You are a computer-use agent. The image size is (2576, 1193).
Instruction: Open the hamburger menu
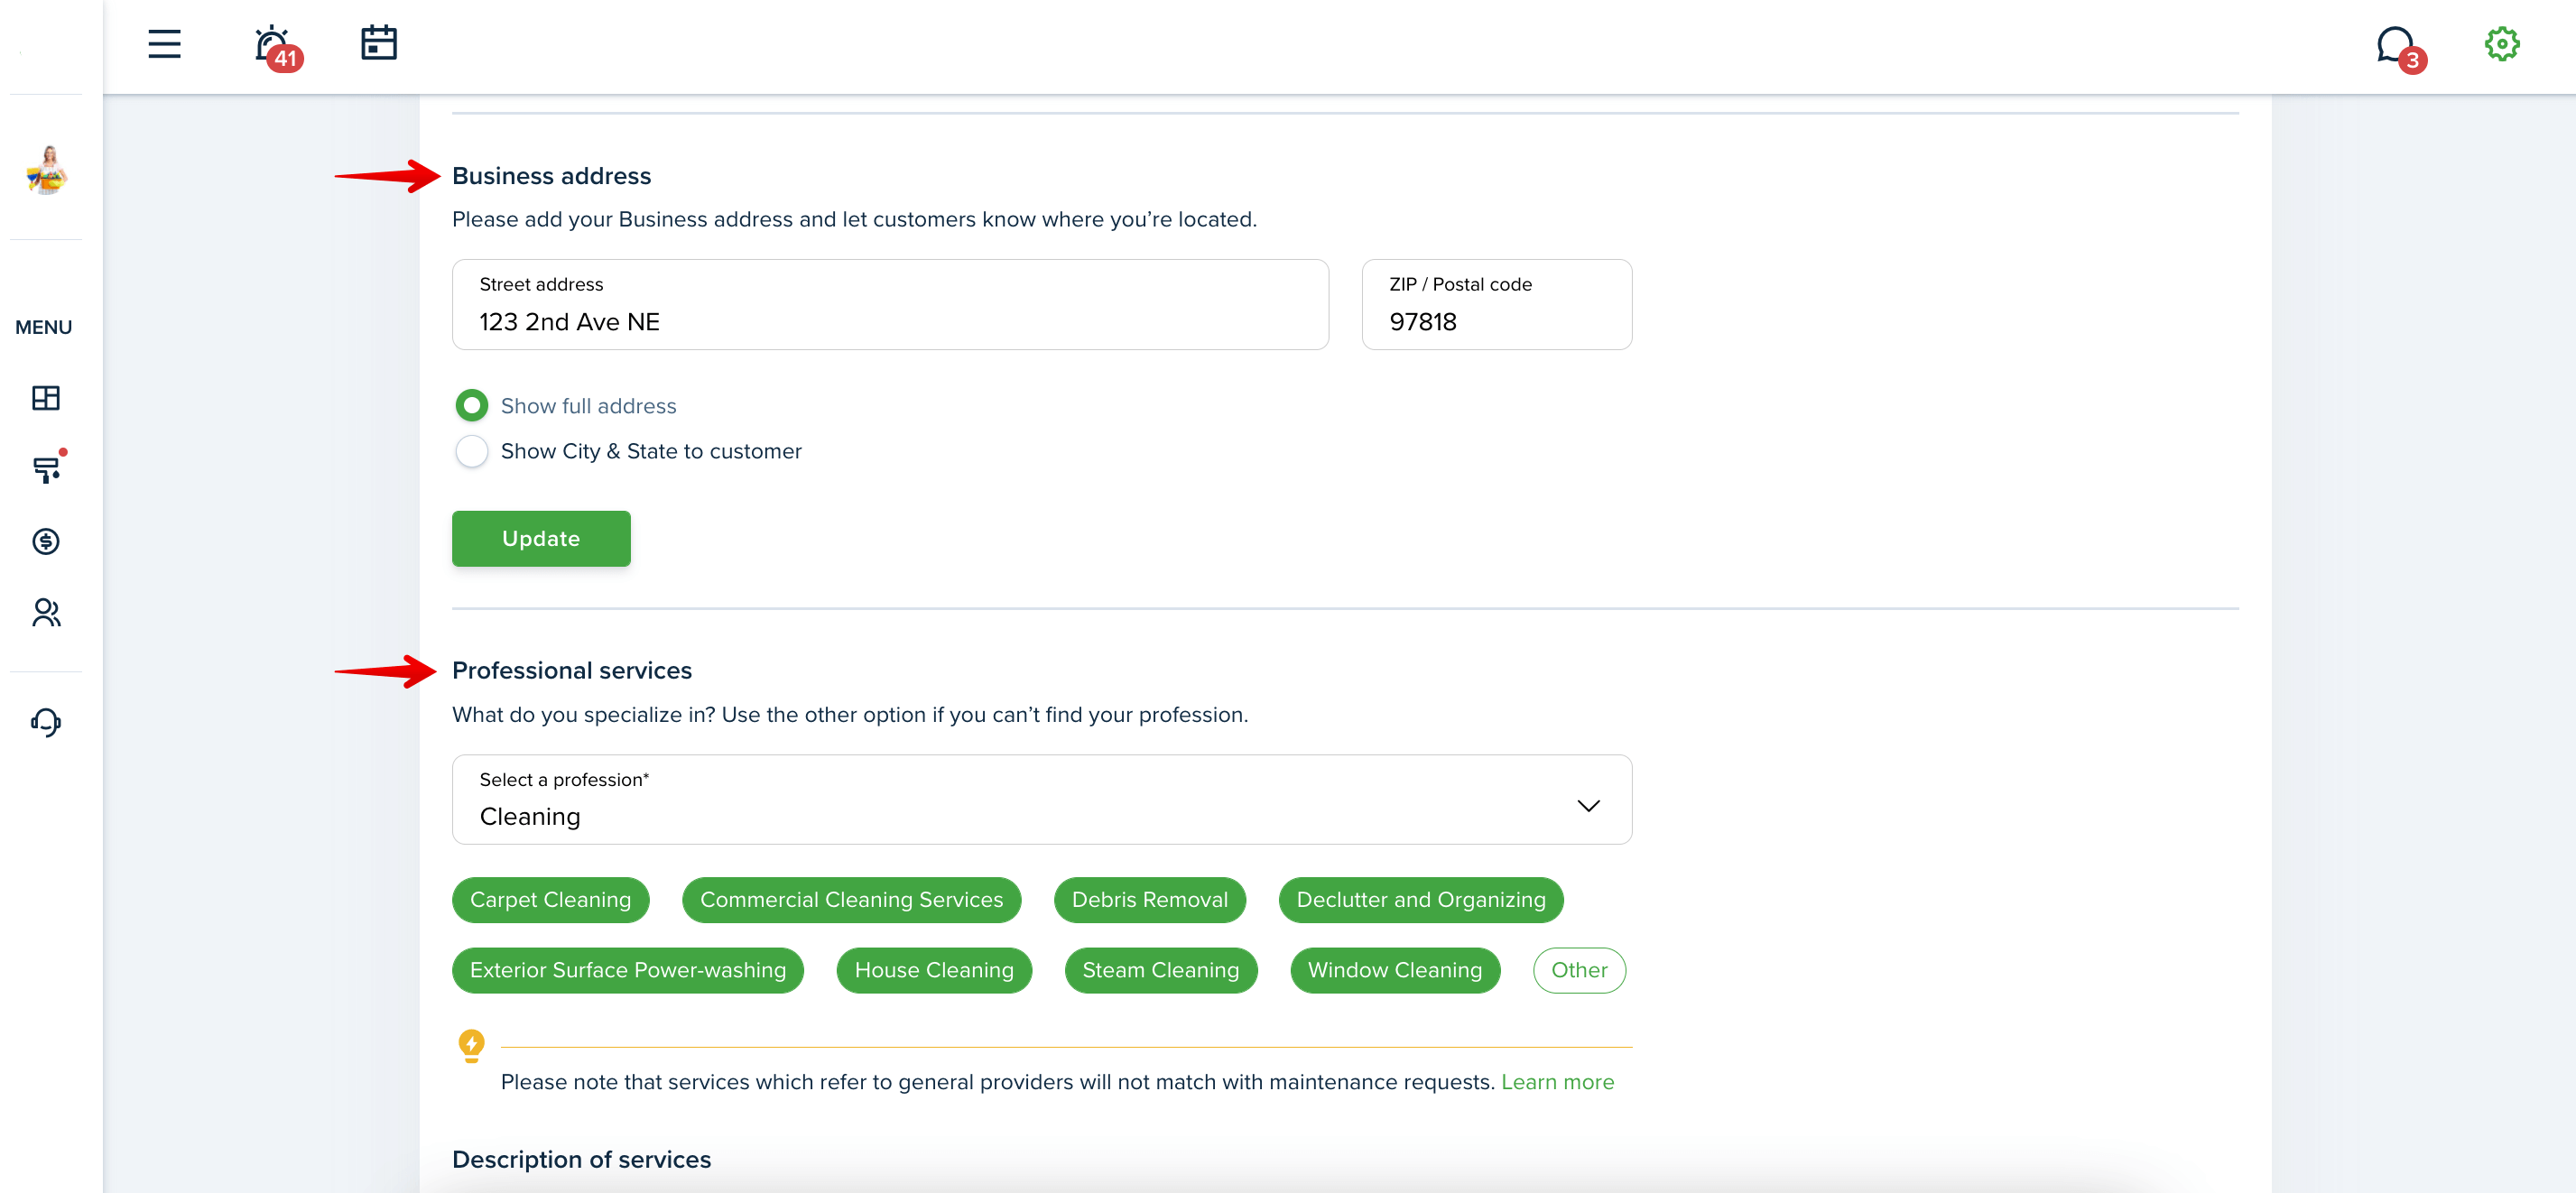click(x=164, y=44)
